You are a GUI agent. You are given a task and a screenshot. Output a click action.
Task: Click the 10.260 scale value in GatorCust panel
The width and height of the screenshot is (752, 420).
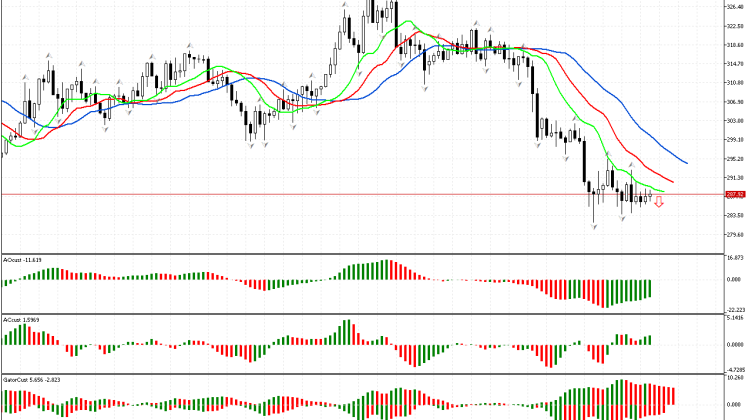coord(735,380)
